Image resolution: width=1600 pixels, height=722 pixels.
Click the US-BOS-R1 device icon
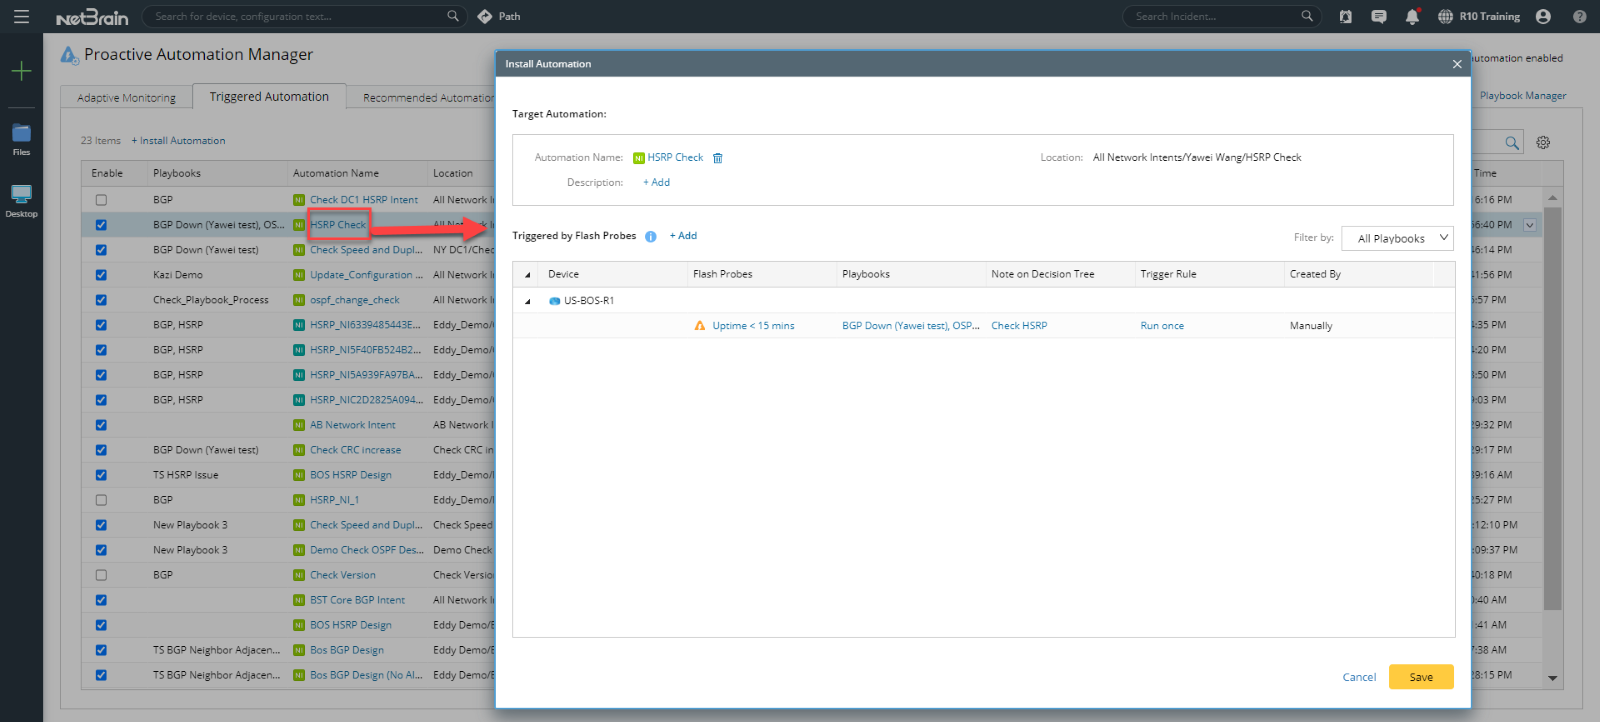[x=554, y=301]
